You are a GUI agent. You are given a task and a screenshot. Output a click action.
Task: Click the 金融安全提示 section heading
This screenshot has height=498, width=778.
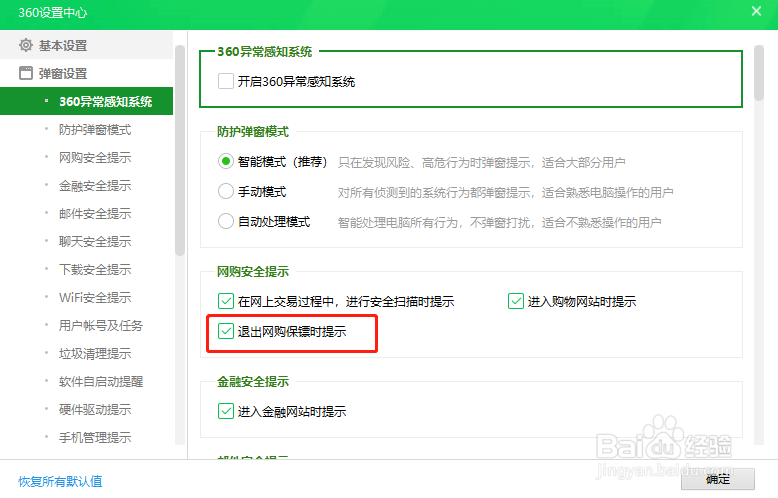[253, 382]
